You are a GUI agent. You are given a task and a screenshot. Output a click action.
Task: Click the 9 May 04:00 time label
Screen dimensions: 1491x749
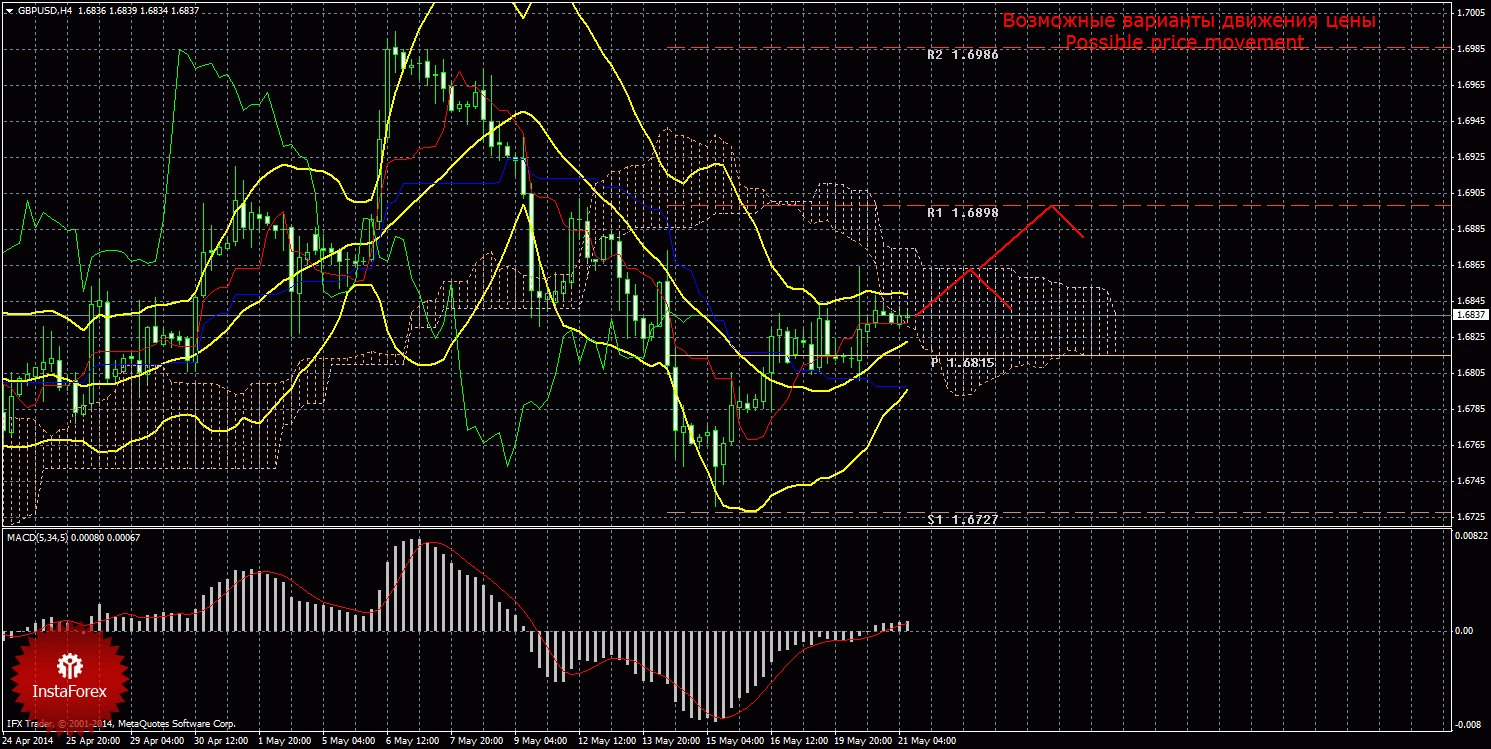pos(539,742)
